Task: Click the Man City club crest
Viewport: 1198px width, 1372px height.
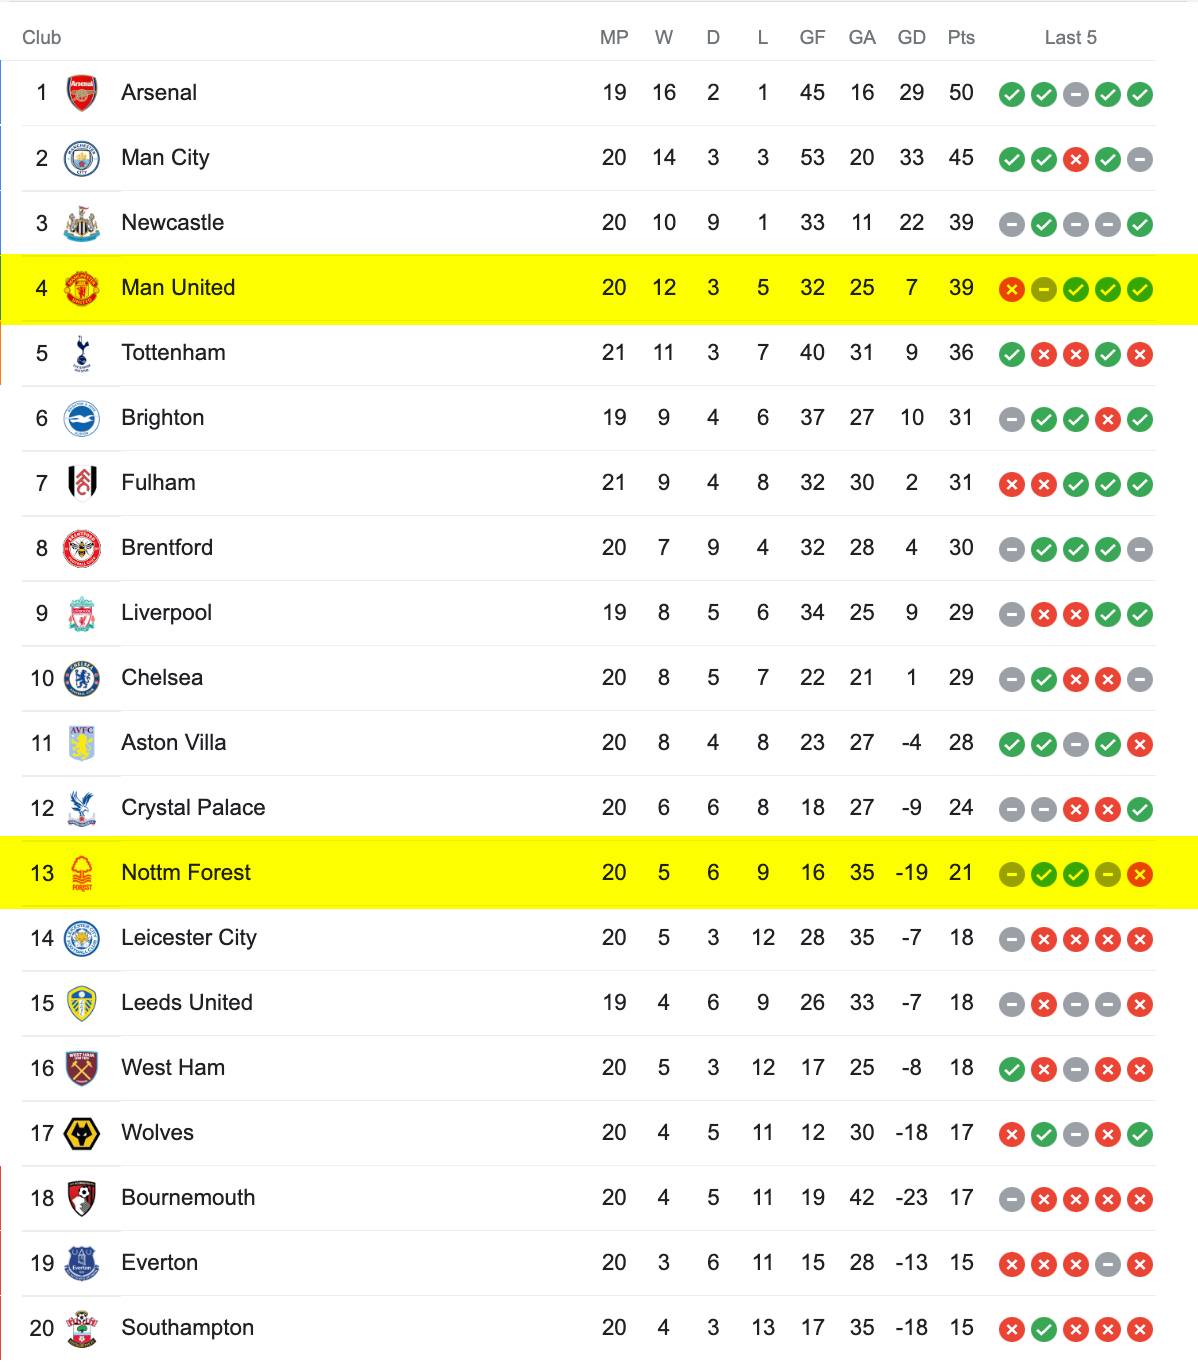Action: point(82,158)
